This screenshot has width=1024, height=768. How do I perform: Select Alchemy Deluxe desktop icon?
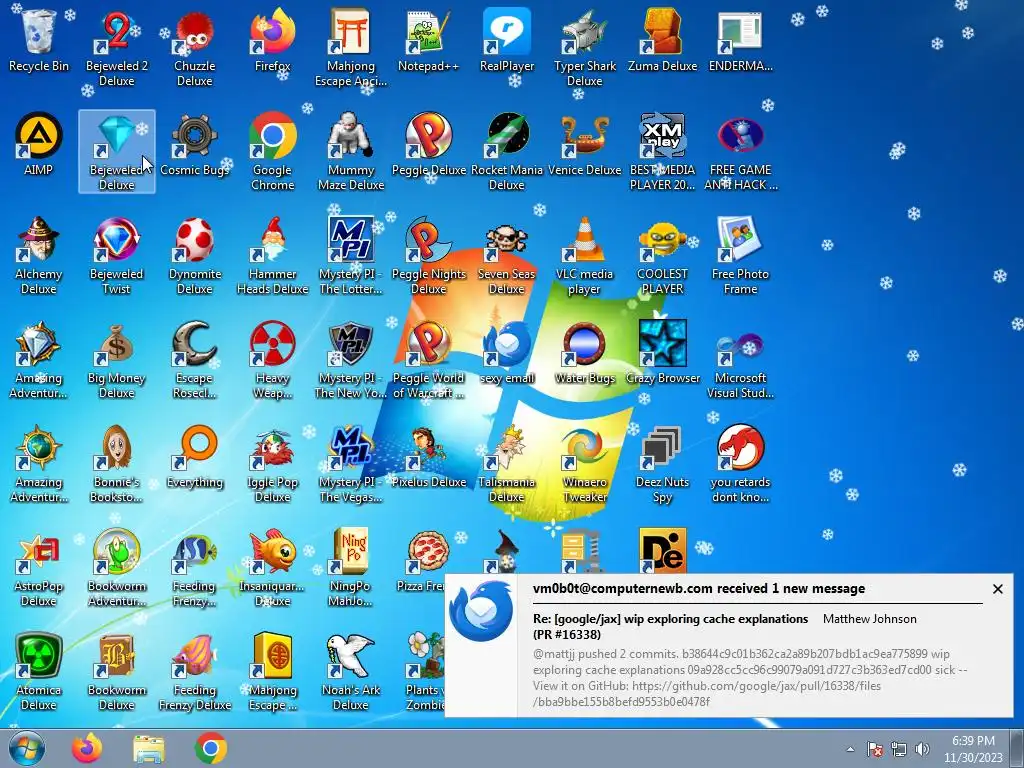click(39, 255)
